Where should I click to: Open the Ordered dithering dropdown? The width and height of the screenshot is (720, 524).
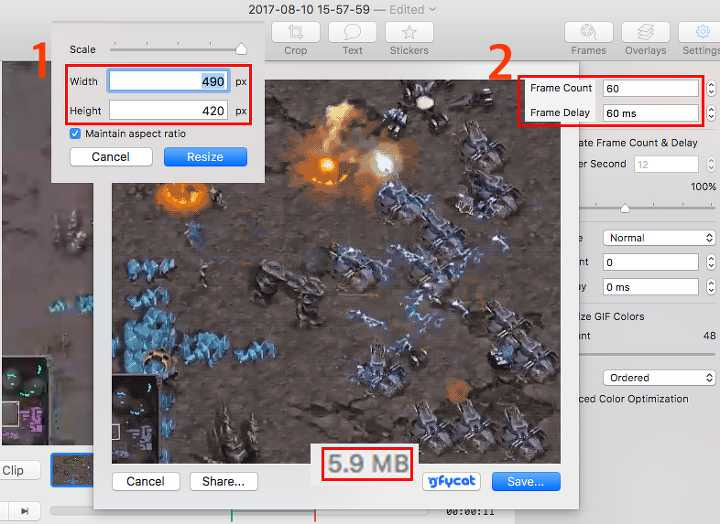[x=659, y=378]
